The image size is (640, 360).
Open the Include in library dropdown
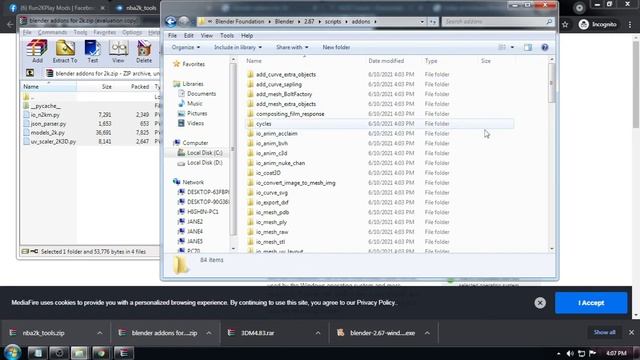tap(238, 47)
